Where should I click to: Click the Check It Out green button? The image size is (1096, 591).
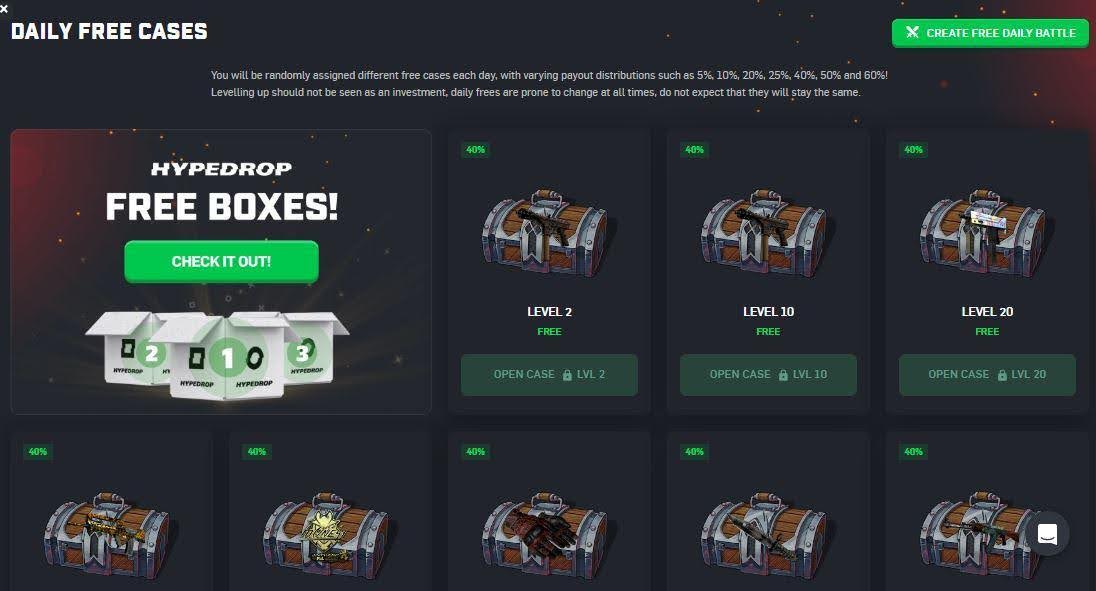point(221,261)
